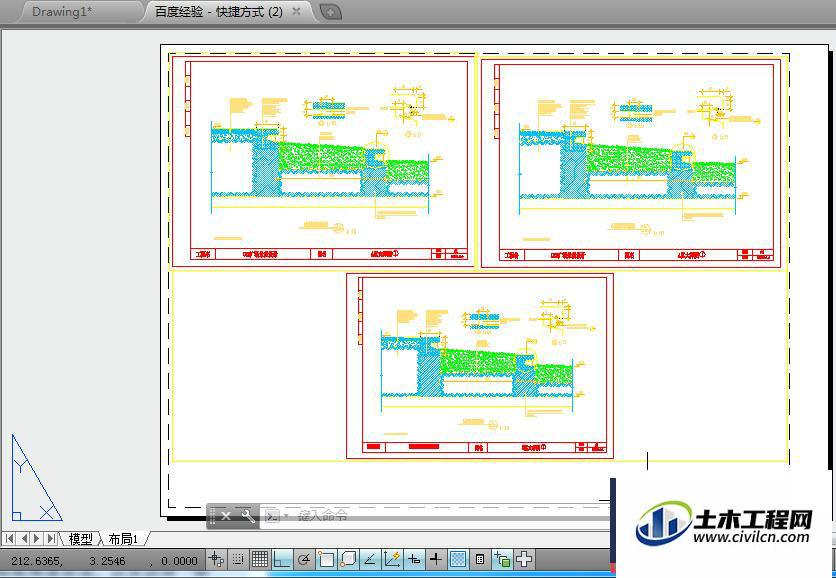Toggle Snap Mode dotted-grid icon
This screenshot has height=578, width=836.
coord(238,559)
